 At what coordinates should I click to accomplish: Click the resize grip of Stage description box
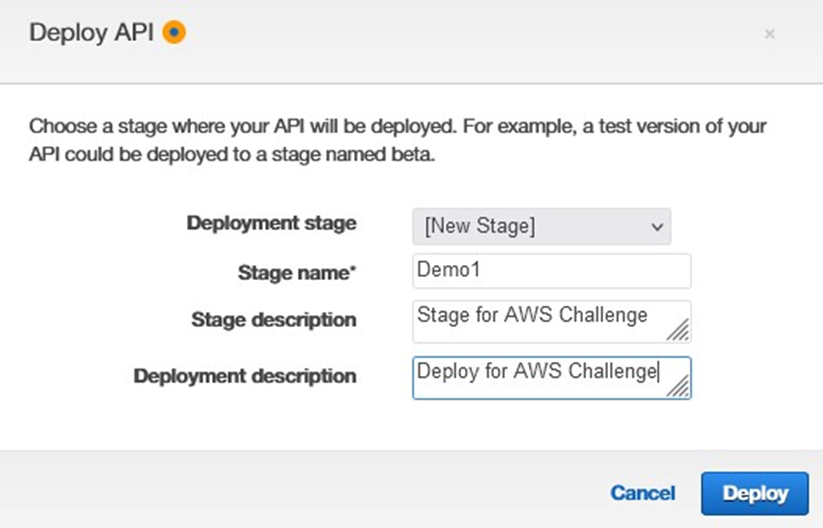pyautogui.click(x=679, y=330)
